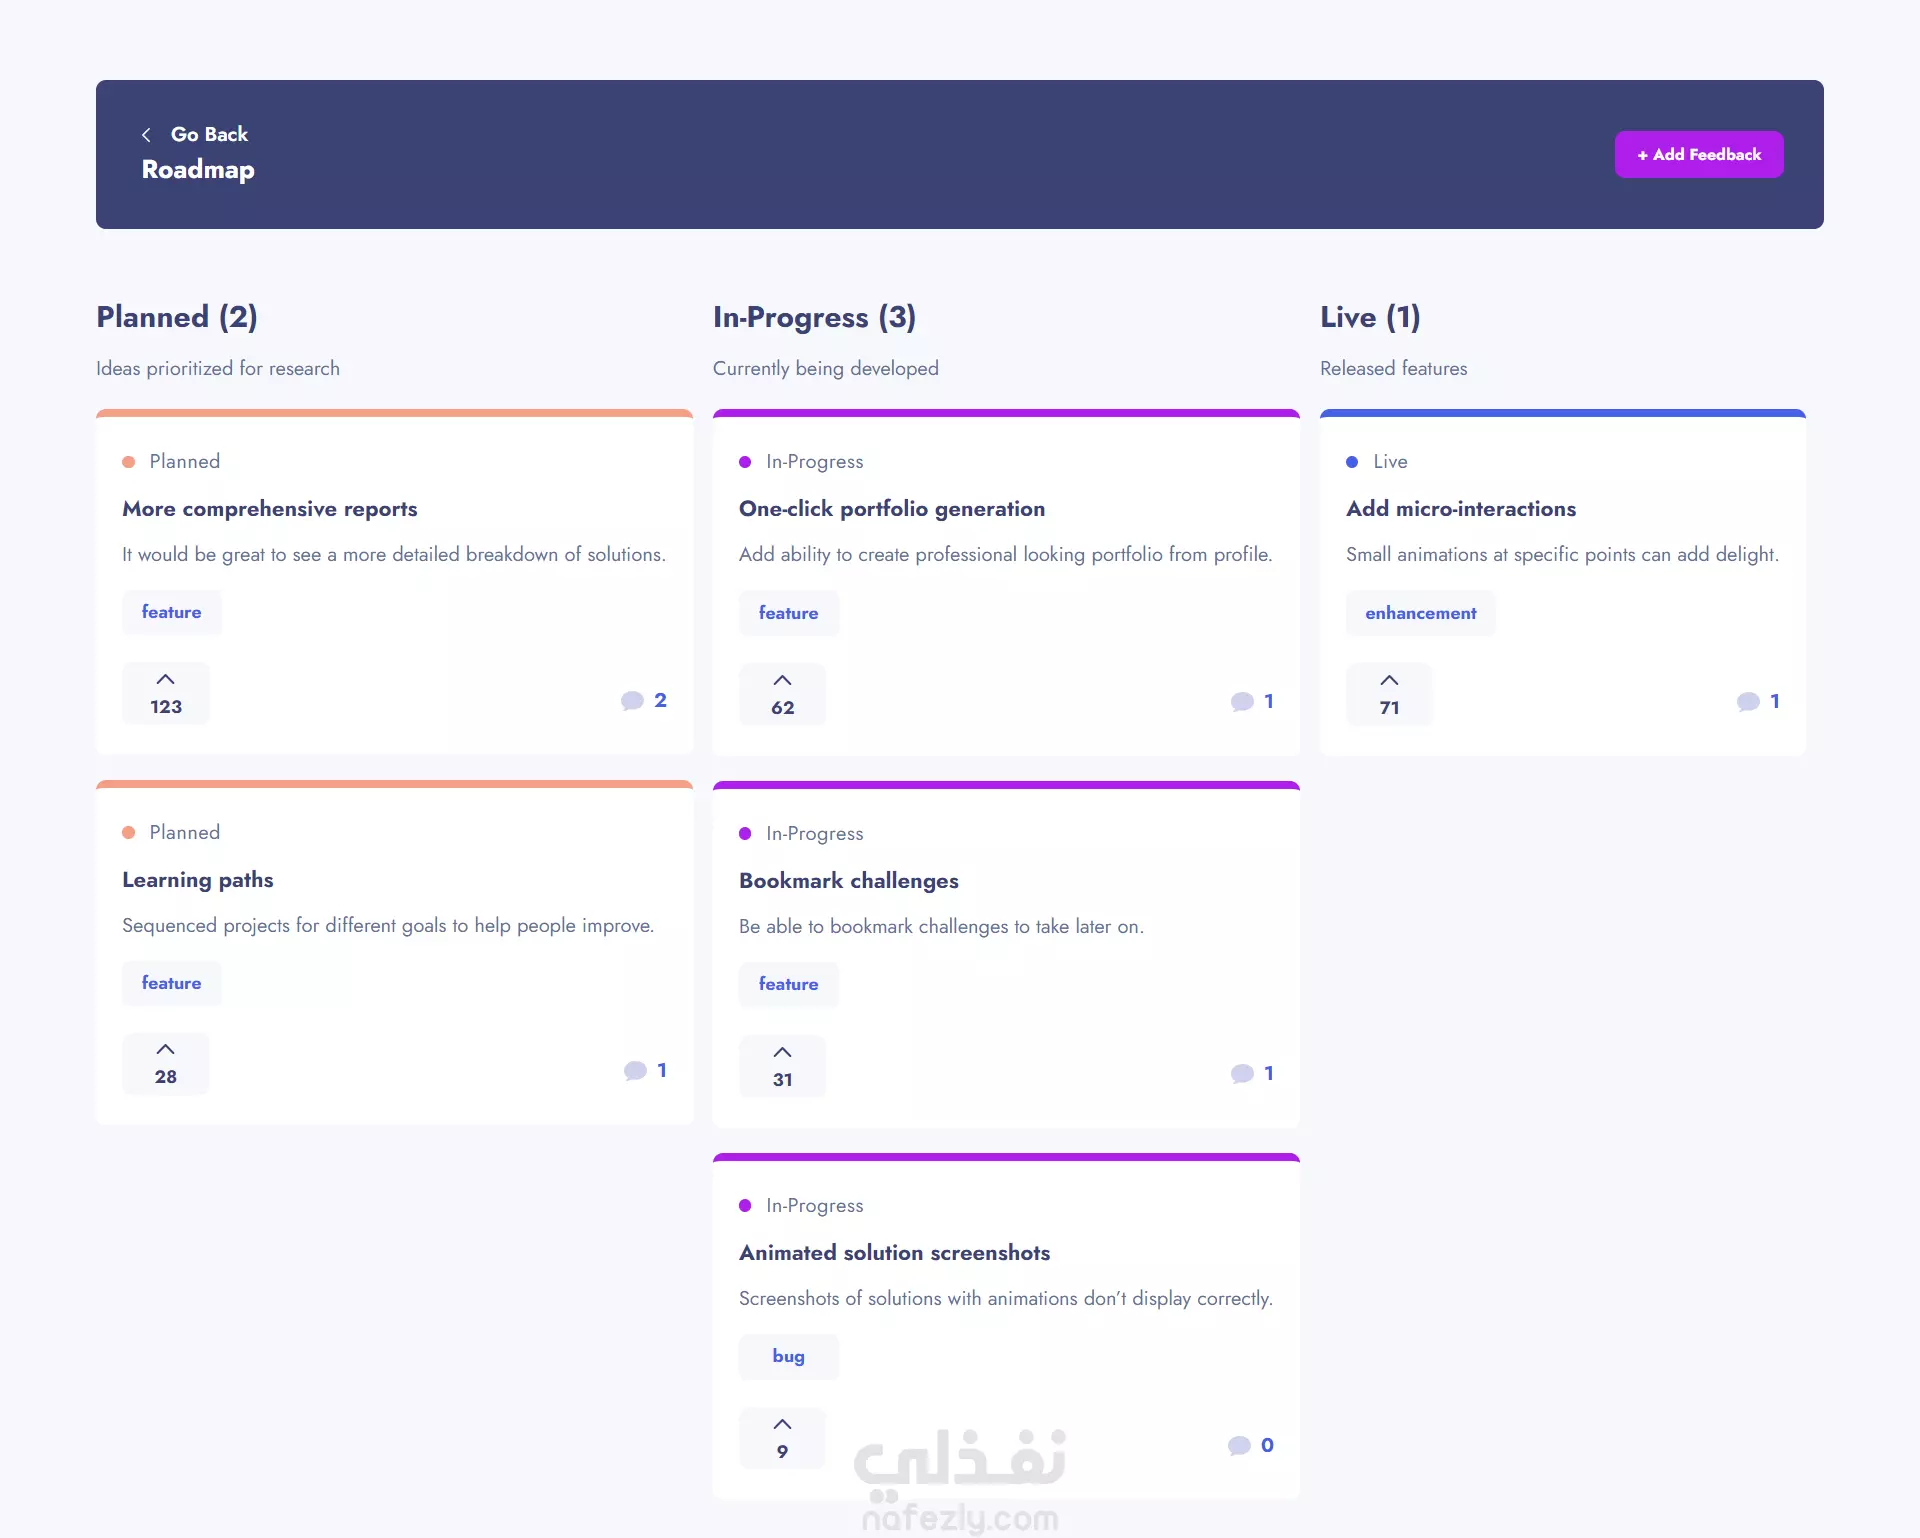Toggle upvote on Bookmark challenges, 31 votes

click(x=783, y=1066)
